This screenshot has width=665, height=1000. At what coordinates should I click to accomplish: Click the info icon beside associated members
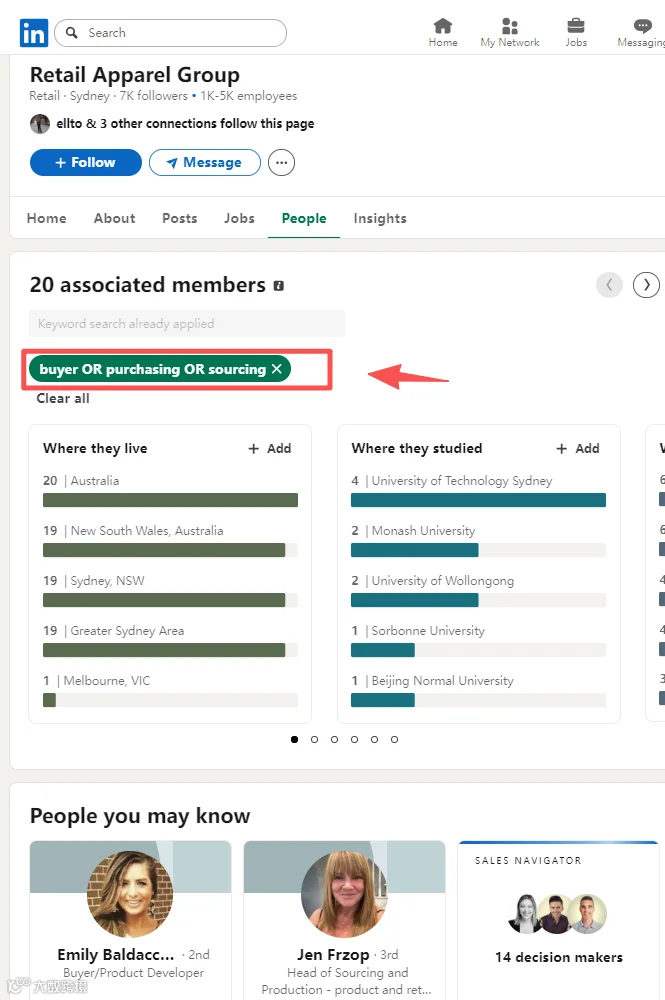278,286
